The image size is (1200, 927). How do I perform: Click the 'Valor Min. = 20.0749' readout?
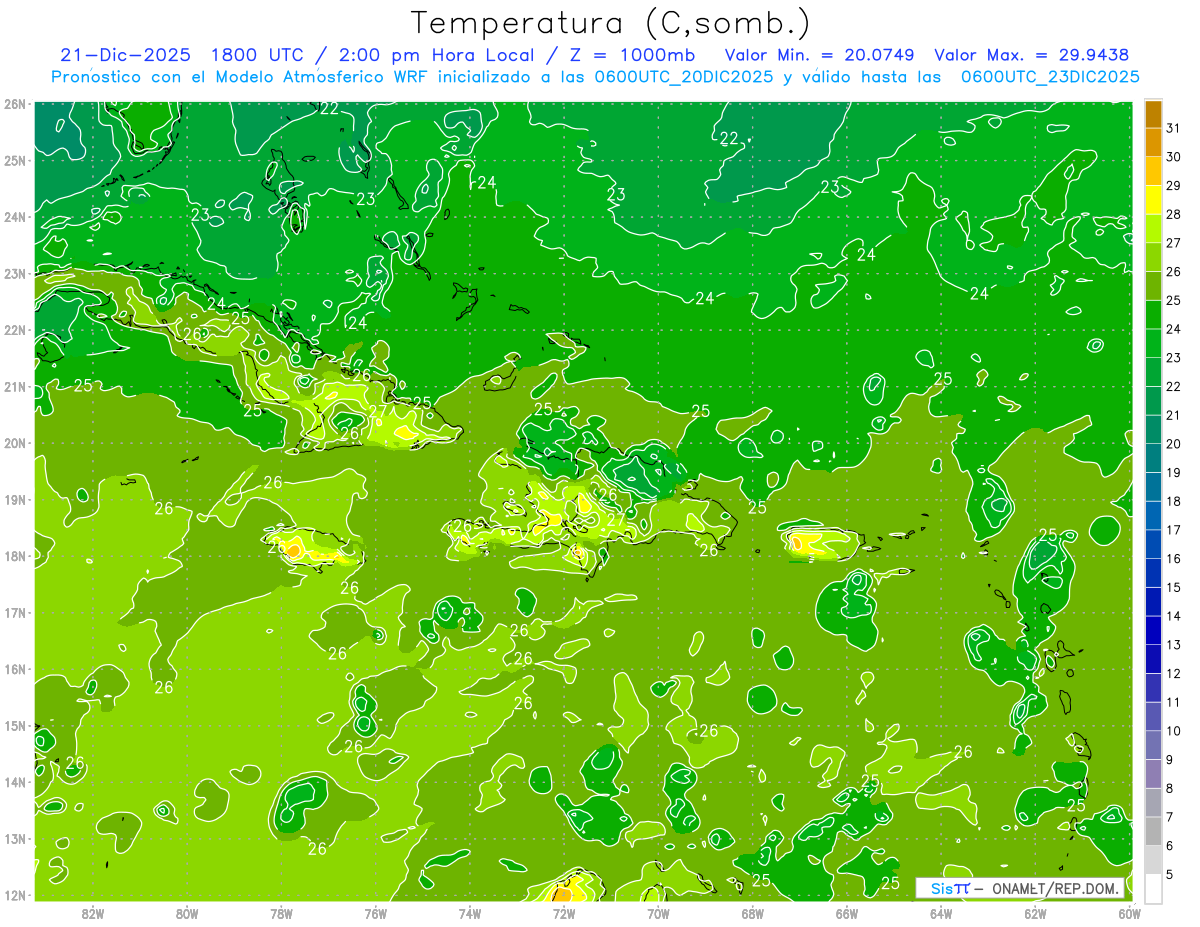pos(819,55)
